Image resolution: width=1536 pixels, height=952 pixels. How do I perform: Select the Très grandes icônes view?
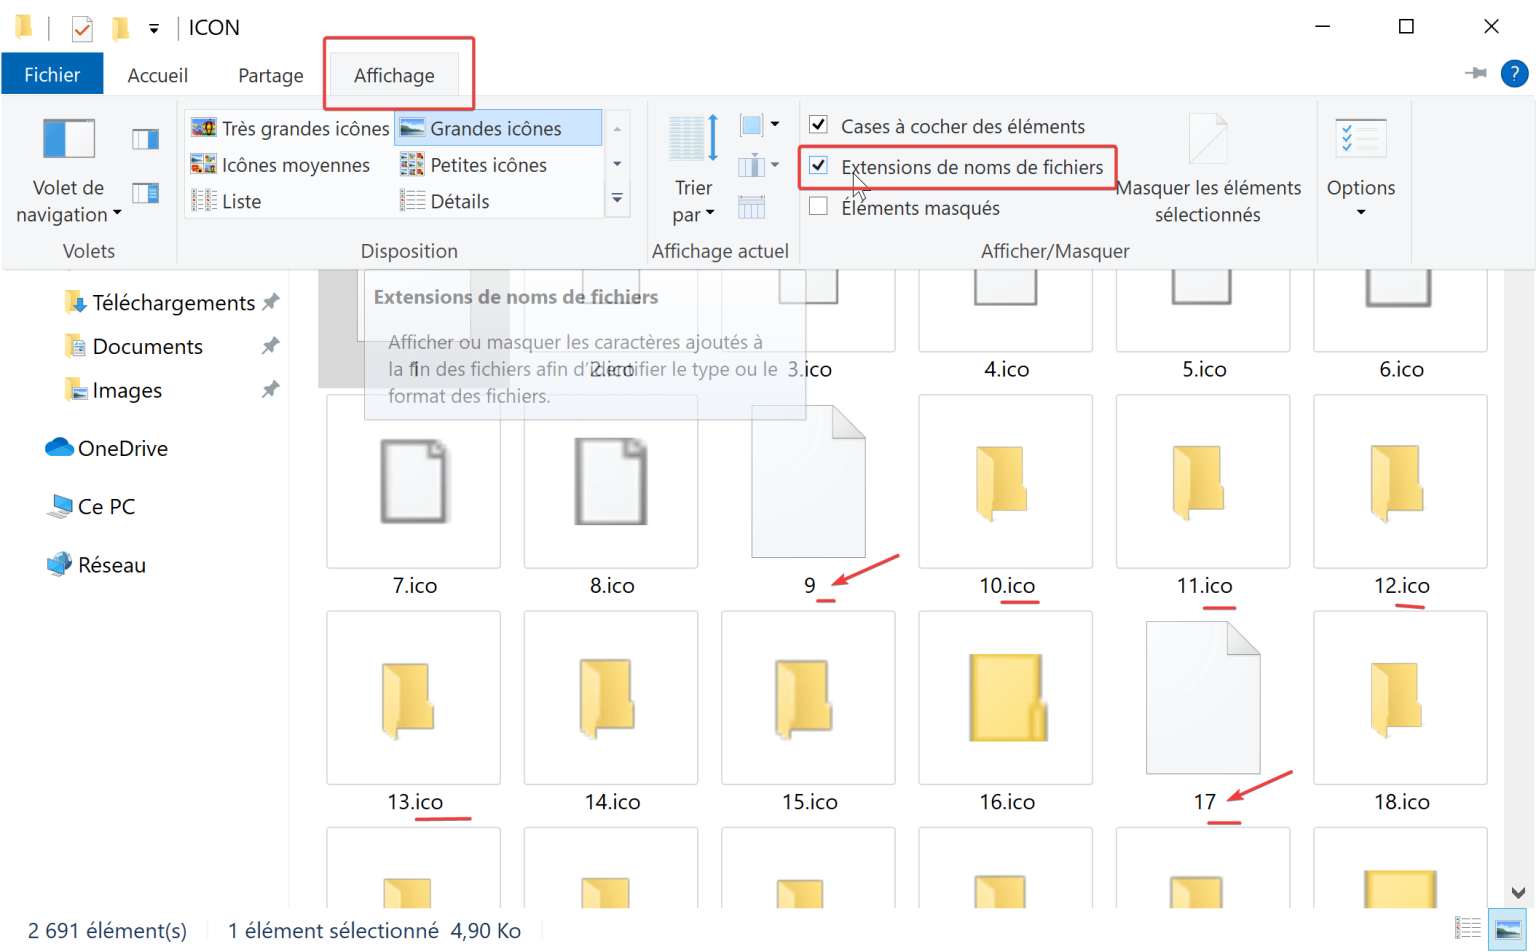(291, 128)
